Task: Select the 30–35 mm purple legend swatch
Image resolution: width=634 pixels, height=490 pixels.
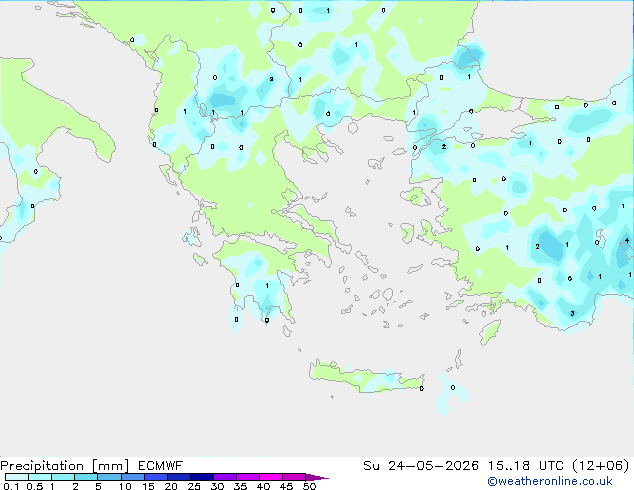Action: (x=225, y=477)
